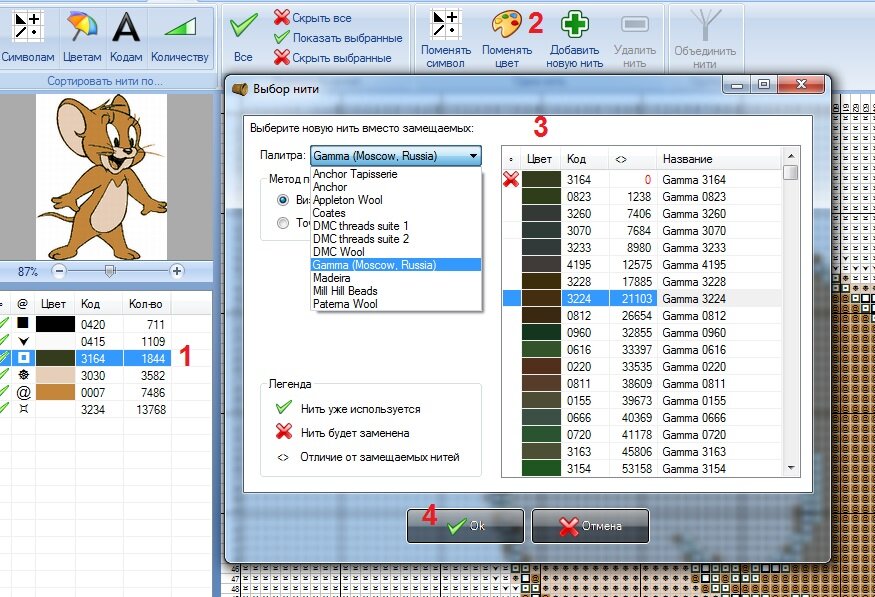Viewport: 875px width, 597px height.
Task: Sort threads by colors umbrella icon
Action: pyautogui.click(x=82, y=27)
